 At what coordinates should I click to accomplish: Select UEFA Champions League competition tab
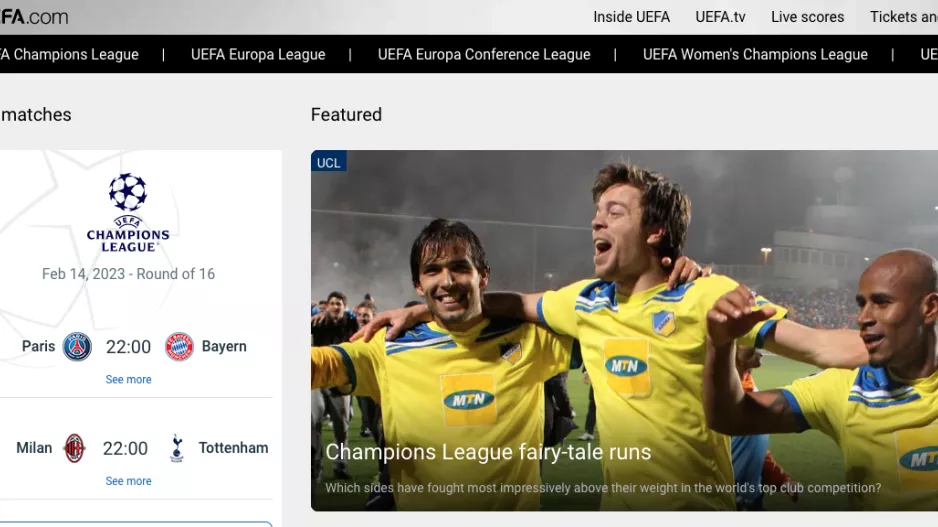click(69, 54)
